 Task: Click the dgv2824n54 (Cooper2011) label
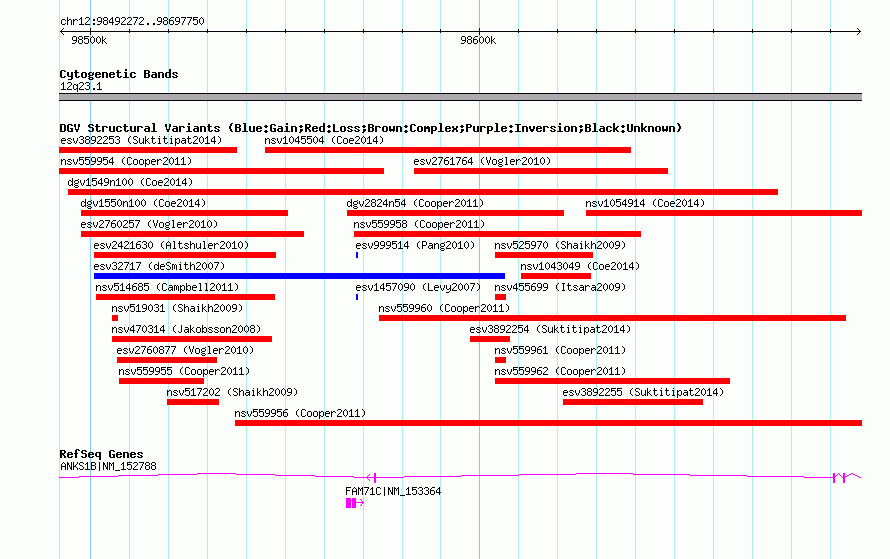coord(415,203)
